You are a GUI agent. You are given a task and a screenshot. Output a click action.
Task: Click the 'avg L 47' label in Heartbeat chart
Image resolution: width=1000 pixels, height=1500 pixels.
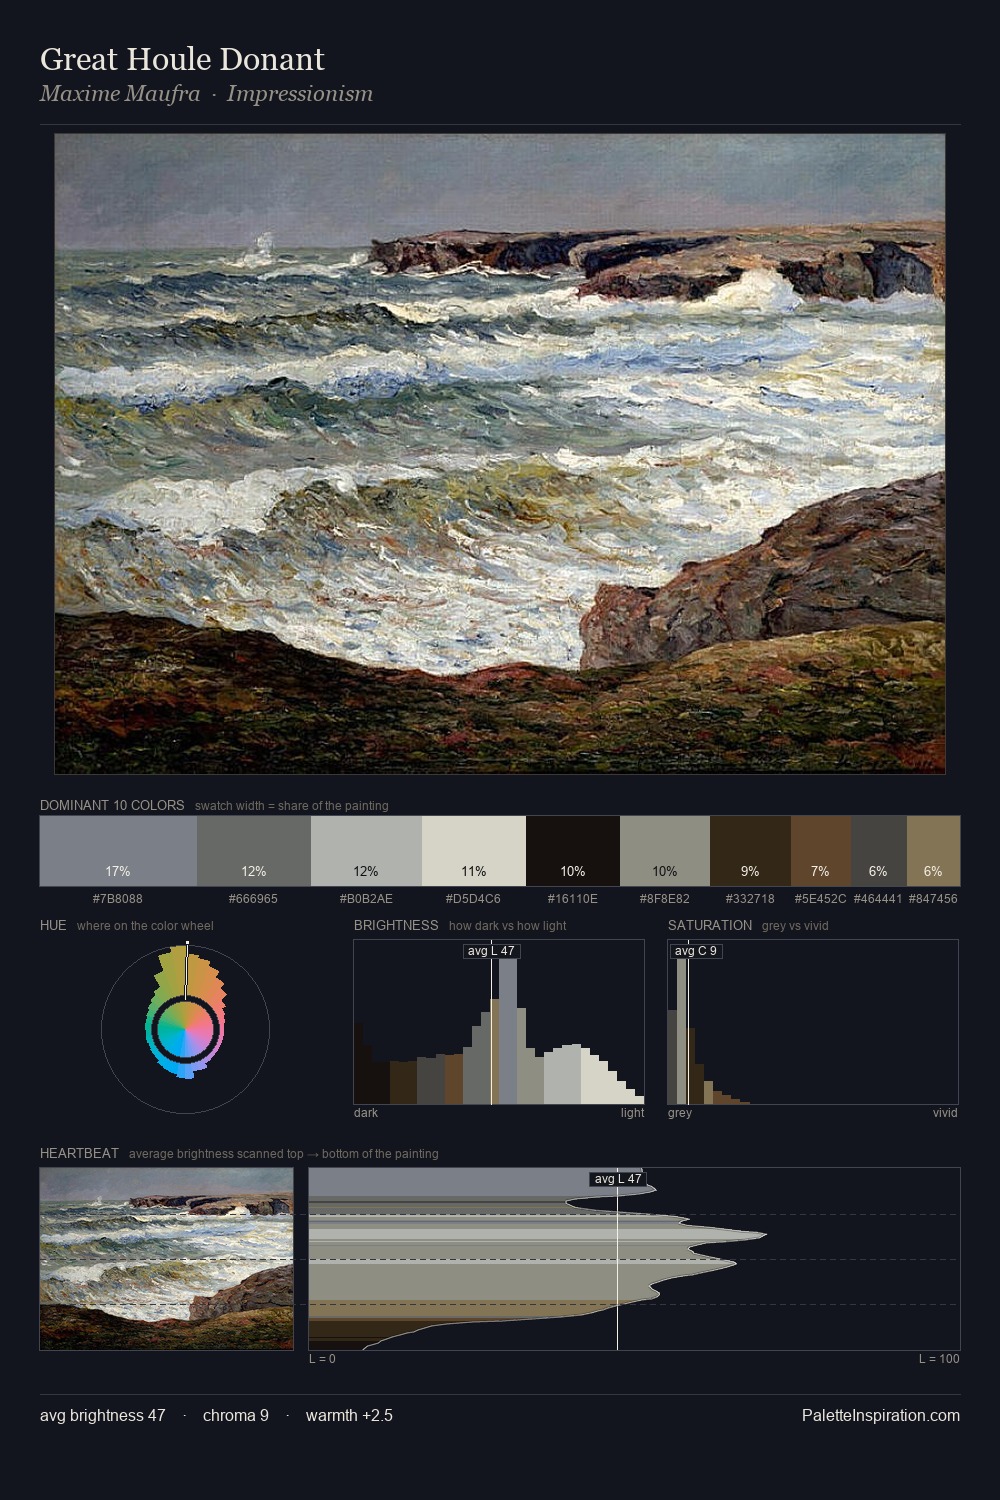pos(618,1179)
